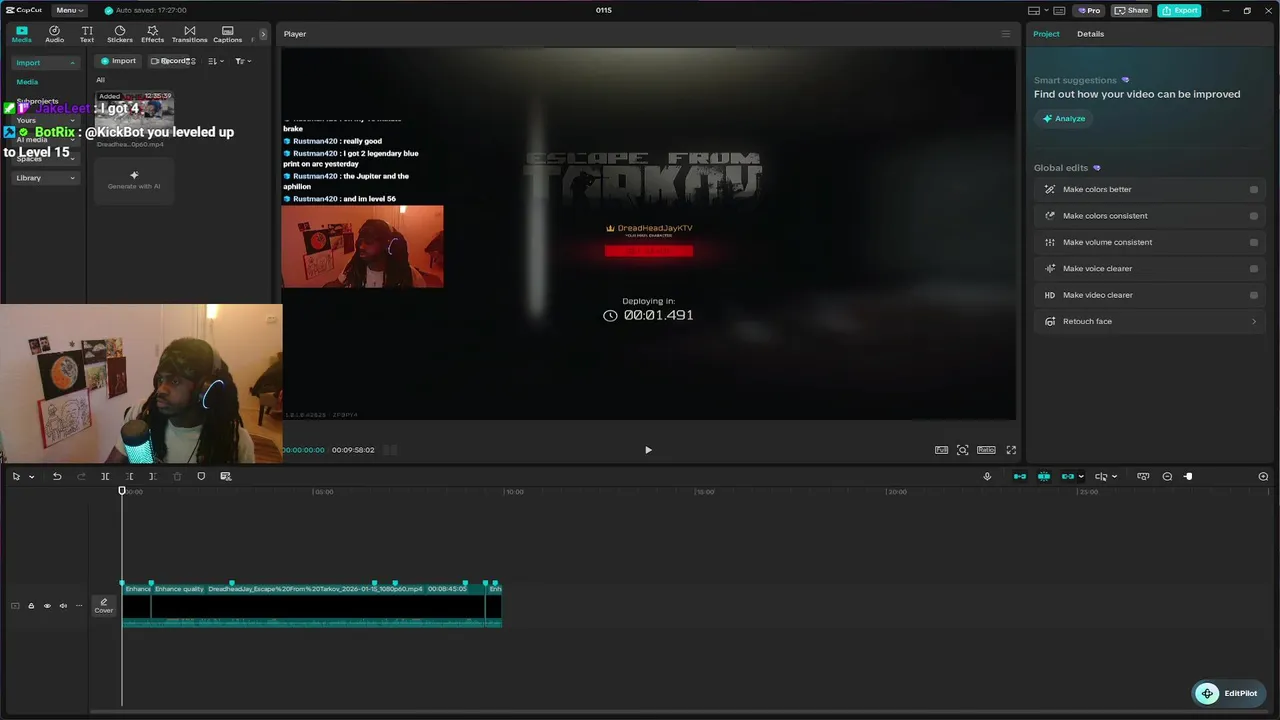Switch to the Details tab

[1090, 34]
